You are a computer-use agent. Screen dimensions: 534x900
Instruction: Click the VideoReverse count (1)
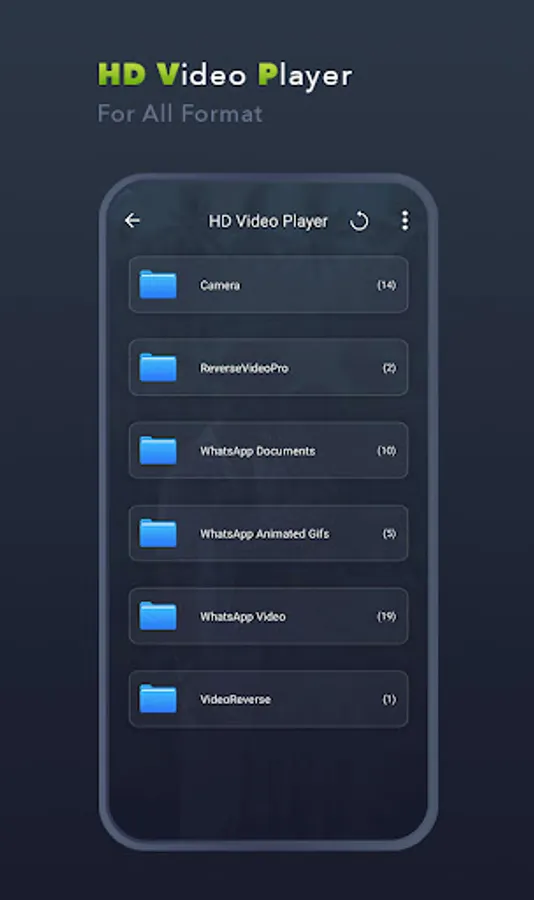389,699
